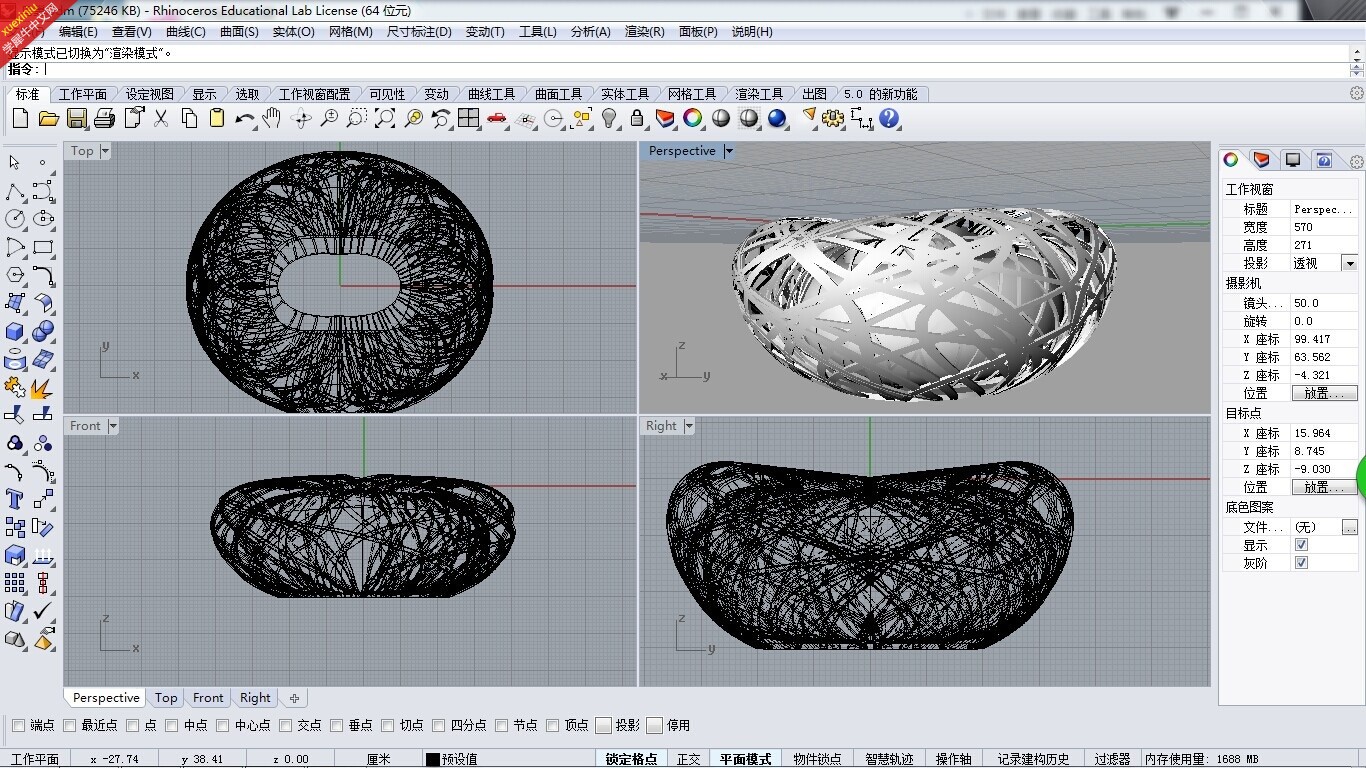Enable the 最近点 osnap checkbox
Screen dimensions: 1366x768
click(x=69, y=725)
